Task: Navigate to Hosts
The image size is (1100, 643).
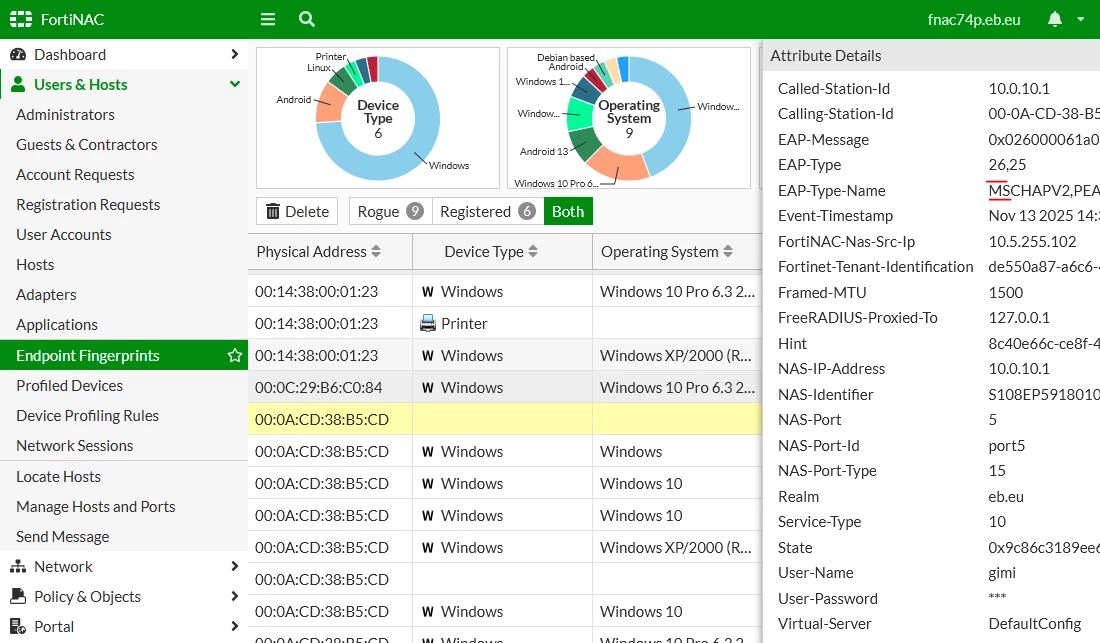Action: click(35, 265)
